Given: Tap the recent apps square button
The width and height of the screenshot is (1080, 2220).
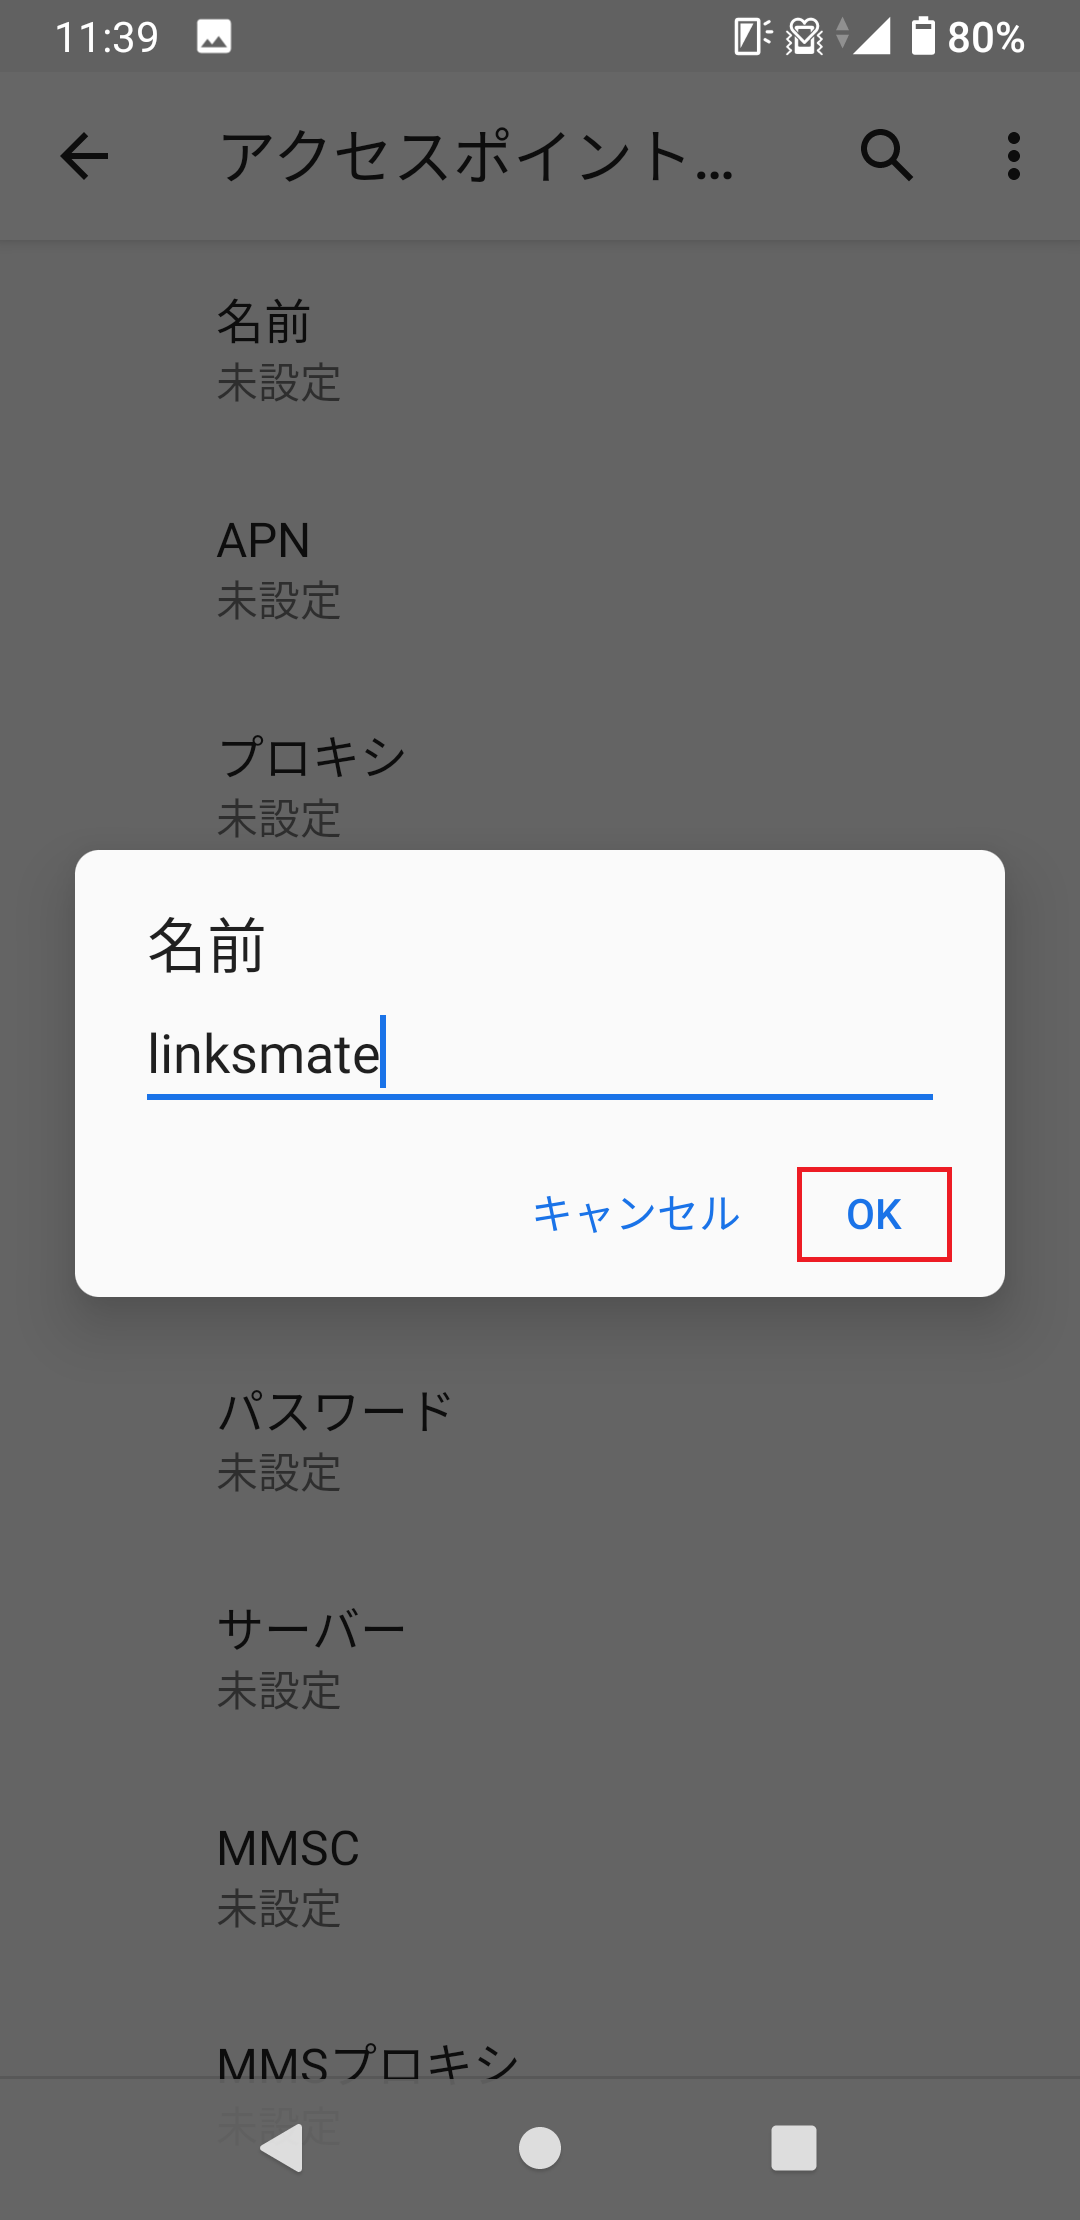Looking at the screenshot, I should [794, 2147].
